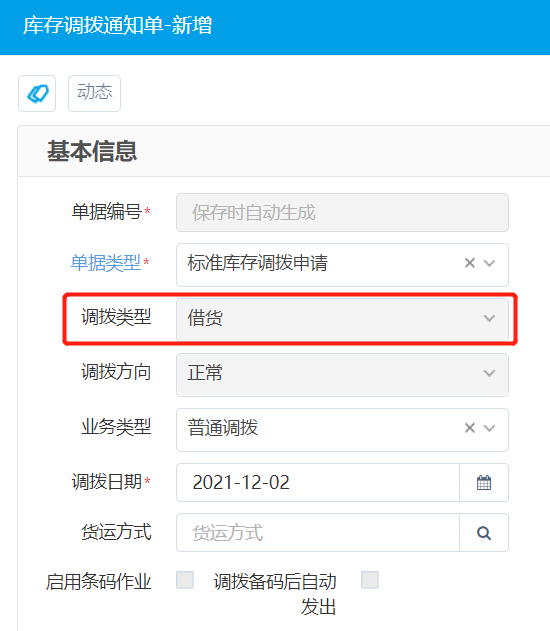The height and width of the screenshot is (631, 550).
Task: Click the blue tag icon button
Action: (37, 93)
